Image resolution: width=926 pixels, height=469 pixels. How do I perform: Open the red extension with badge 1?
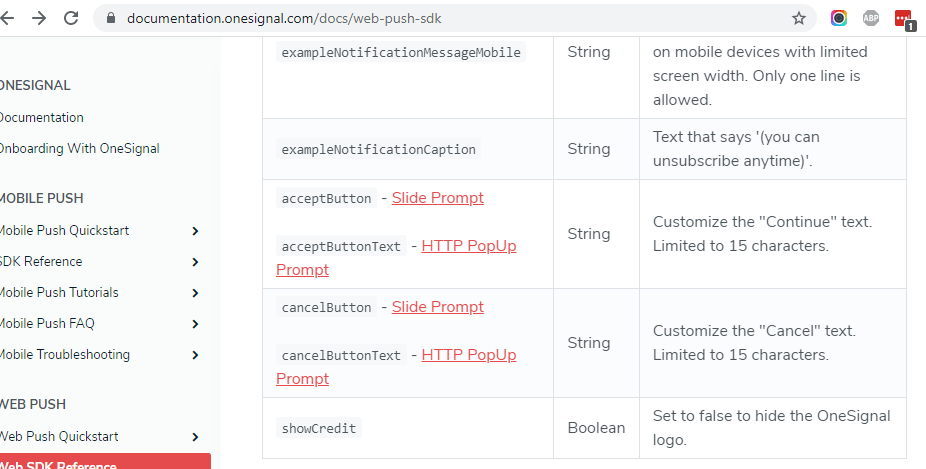point(905,20)
